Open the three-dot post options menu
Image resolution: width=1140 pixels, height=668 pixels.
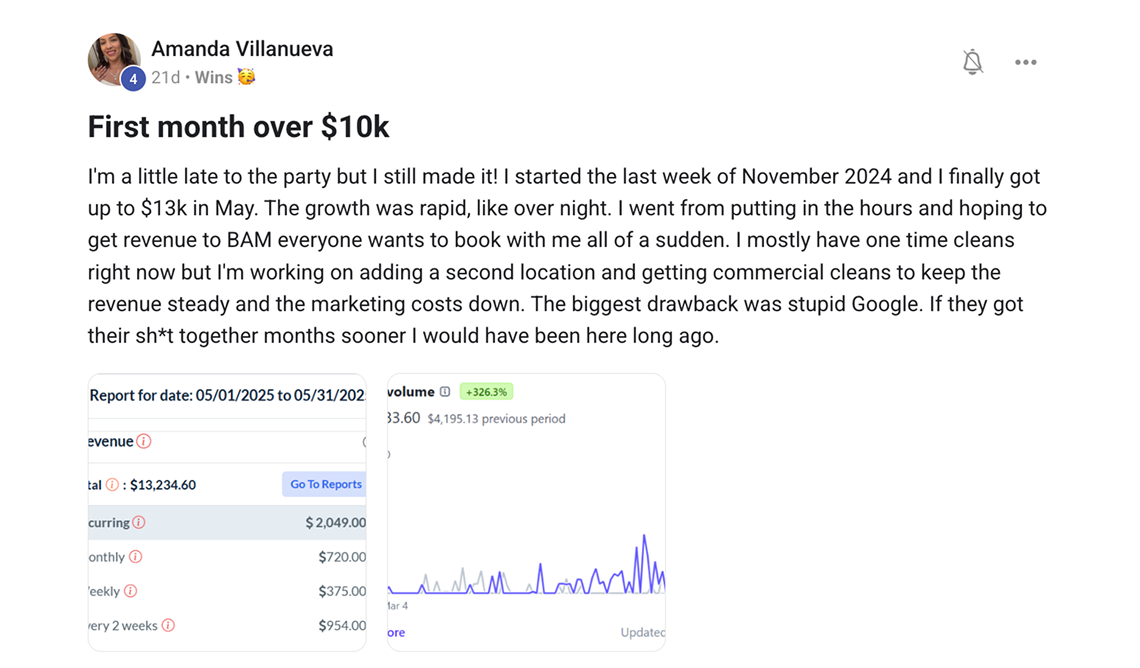[x=1025, y=62]
